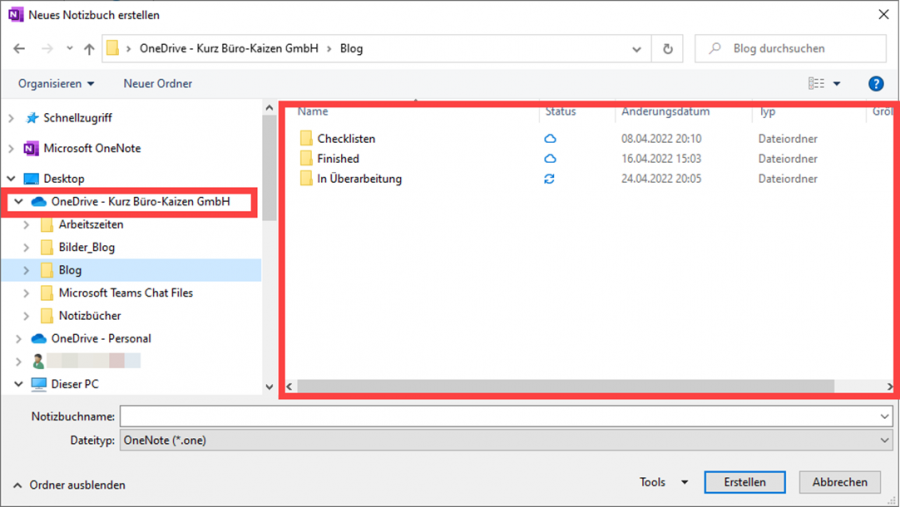The image size is (900, 507).
Task: Select Schnellzugriff in the navigation pane
Action: tap(77, 118)
